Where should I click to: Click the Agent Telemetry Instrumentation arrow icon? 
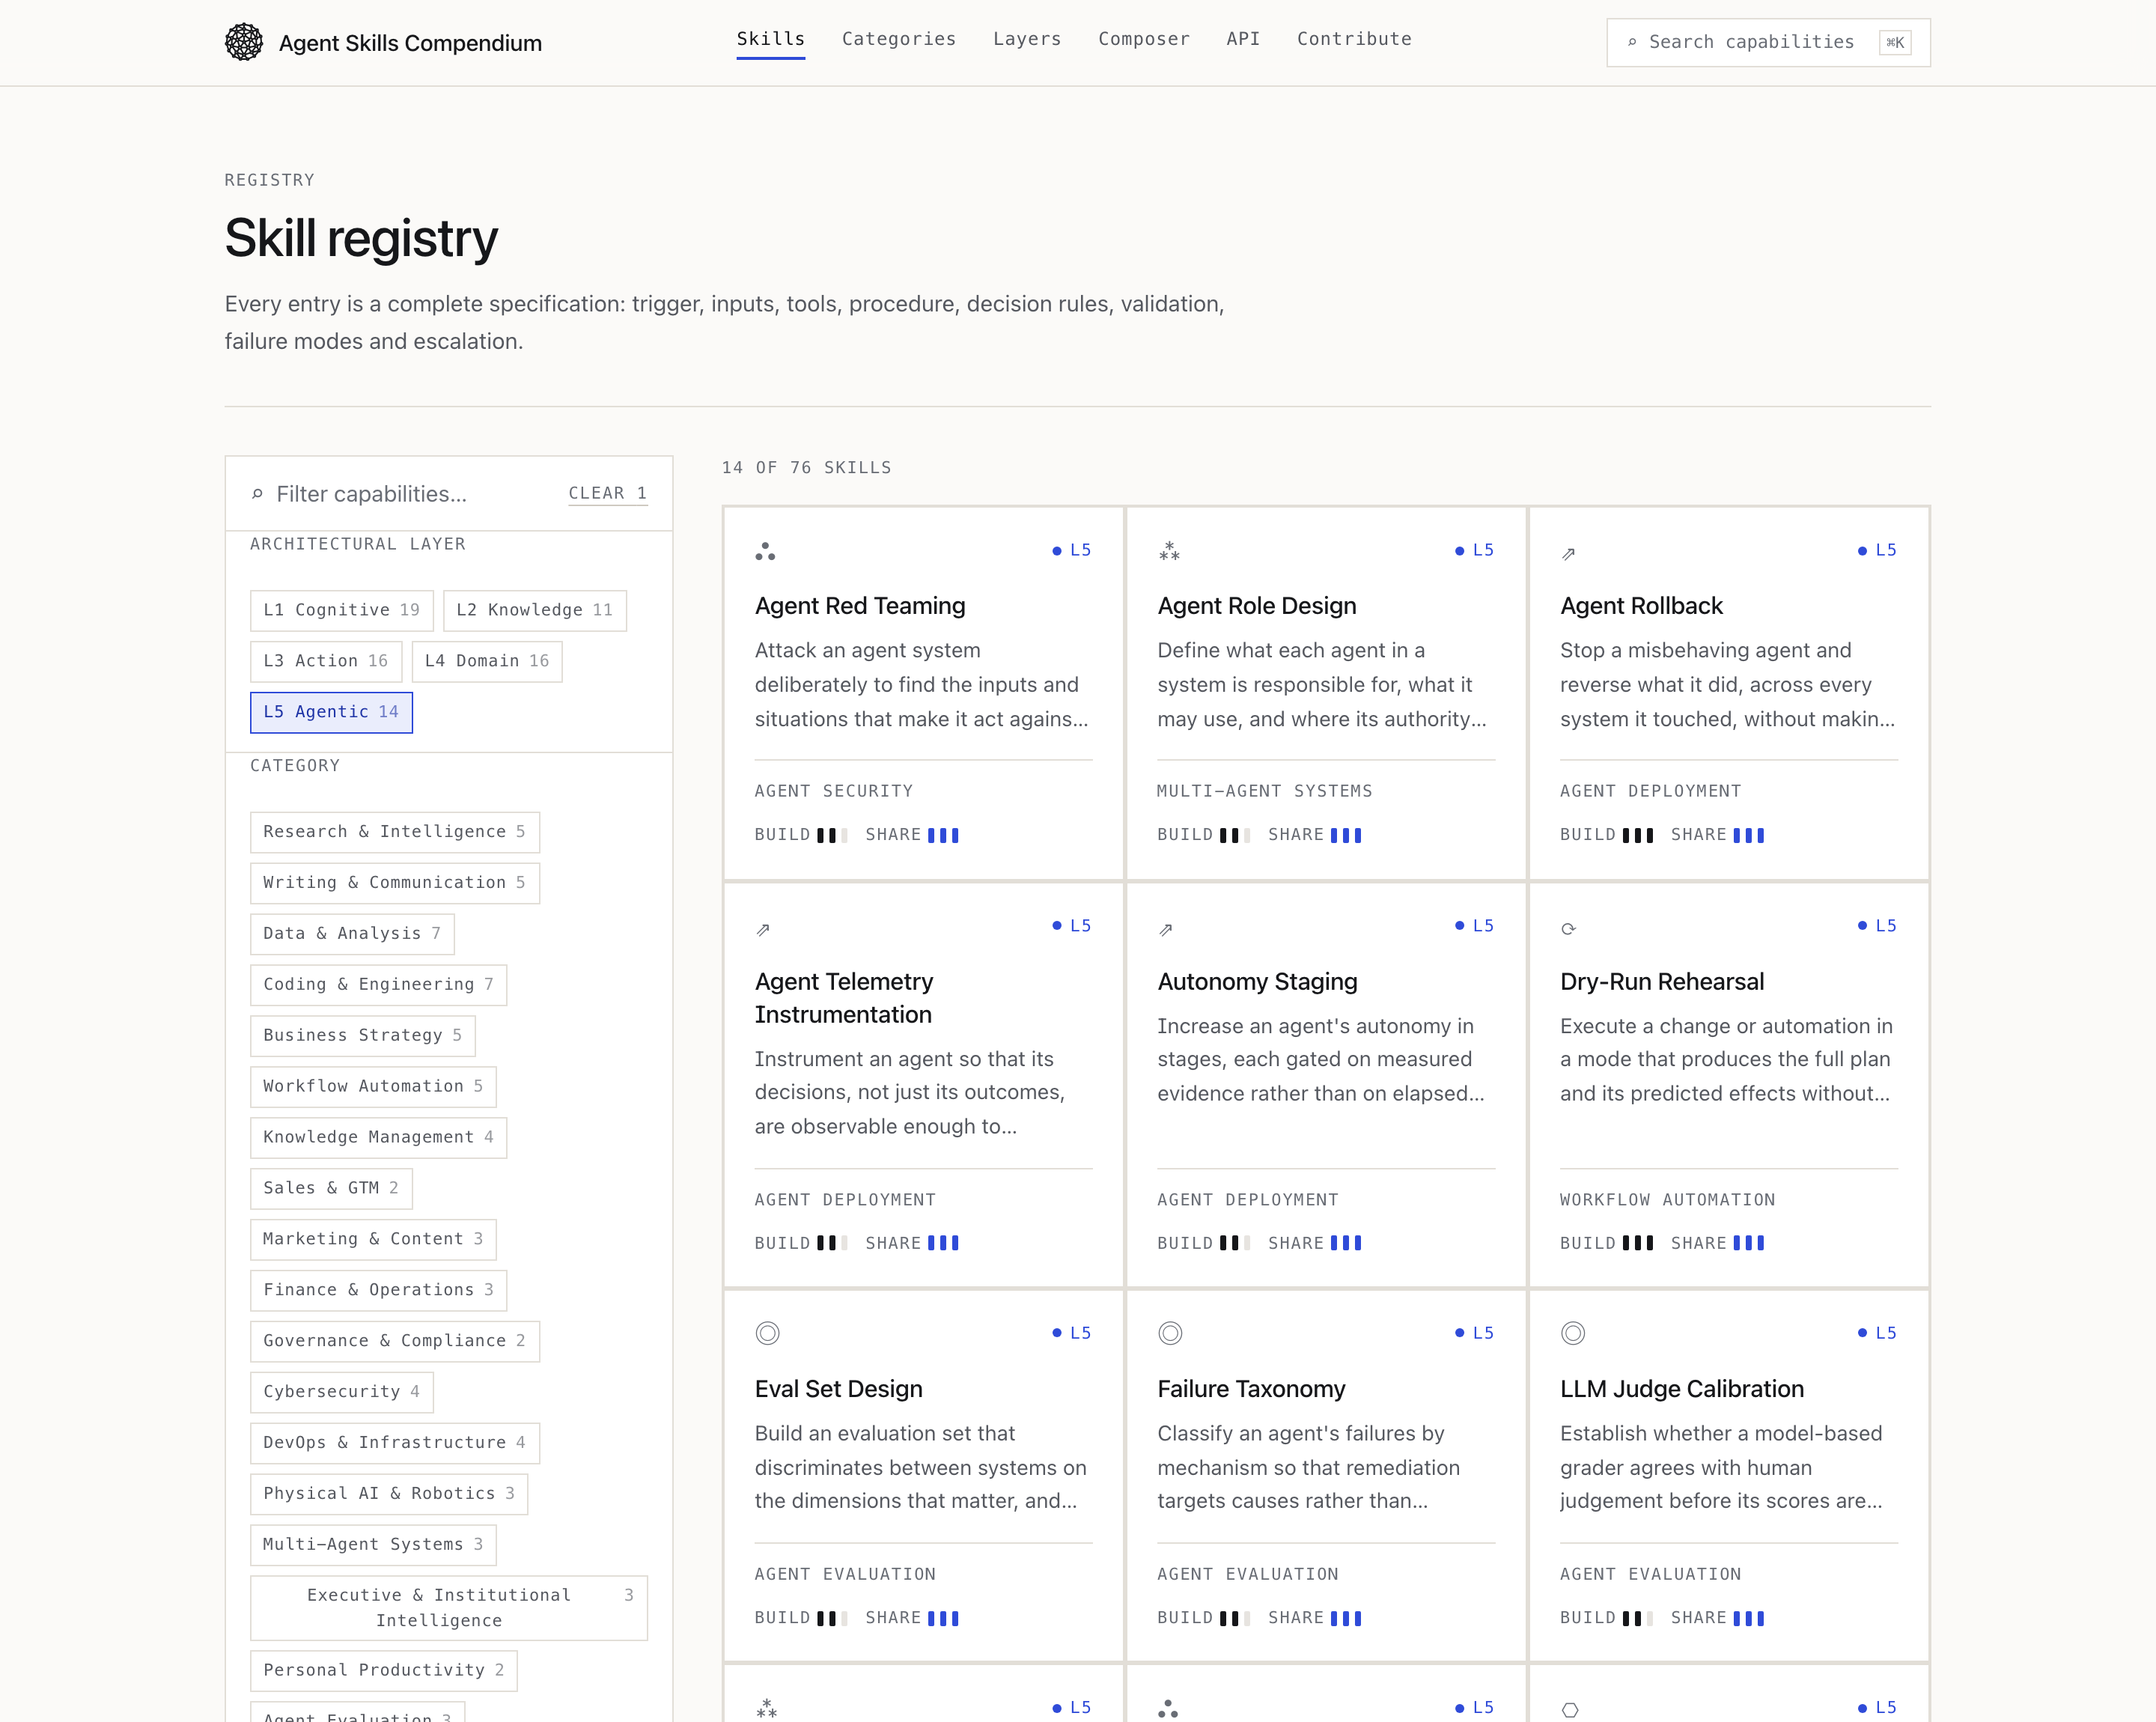click(763, 929)
